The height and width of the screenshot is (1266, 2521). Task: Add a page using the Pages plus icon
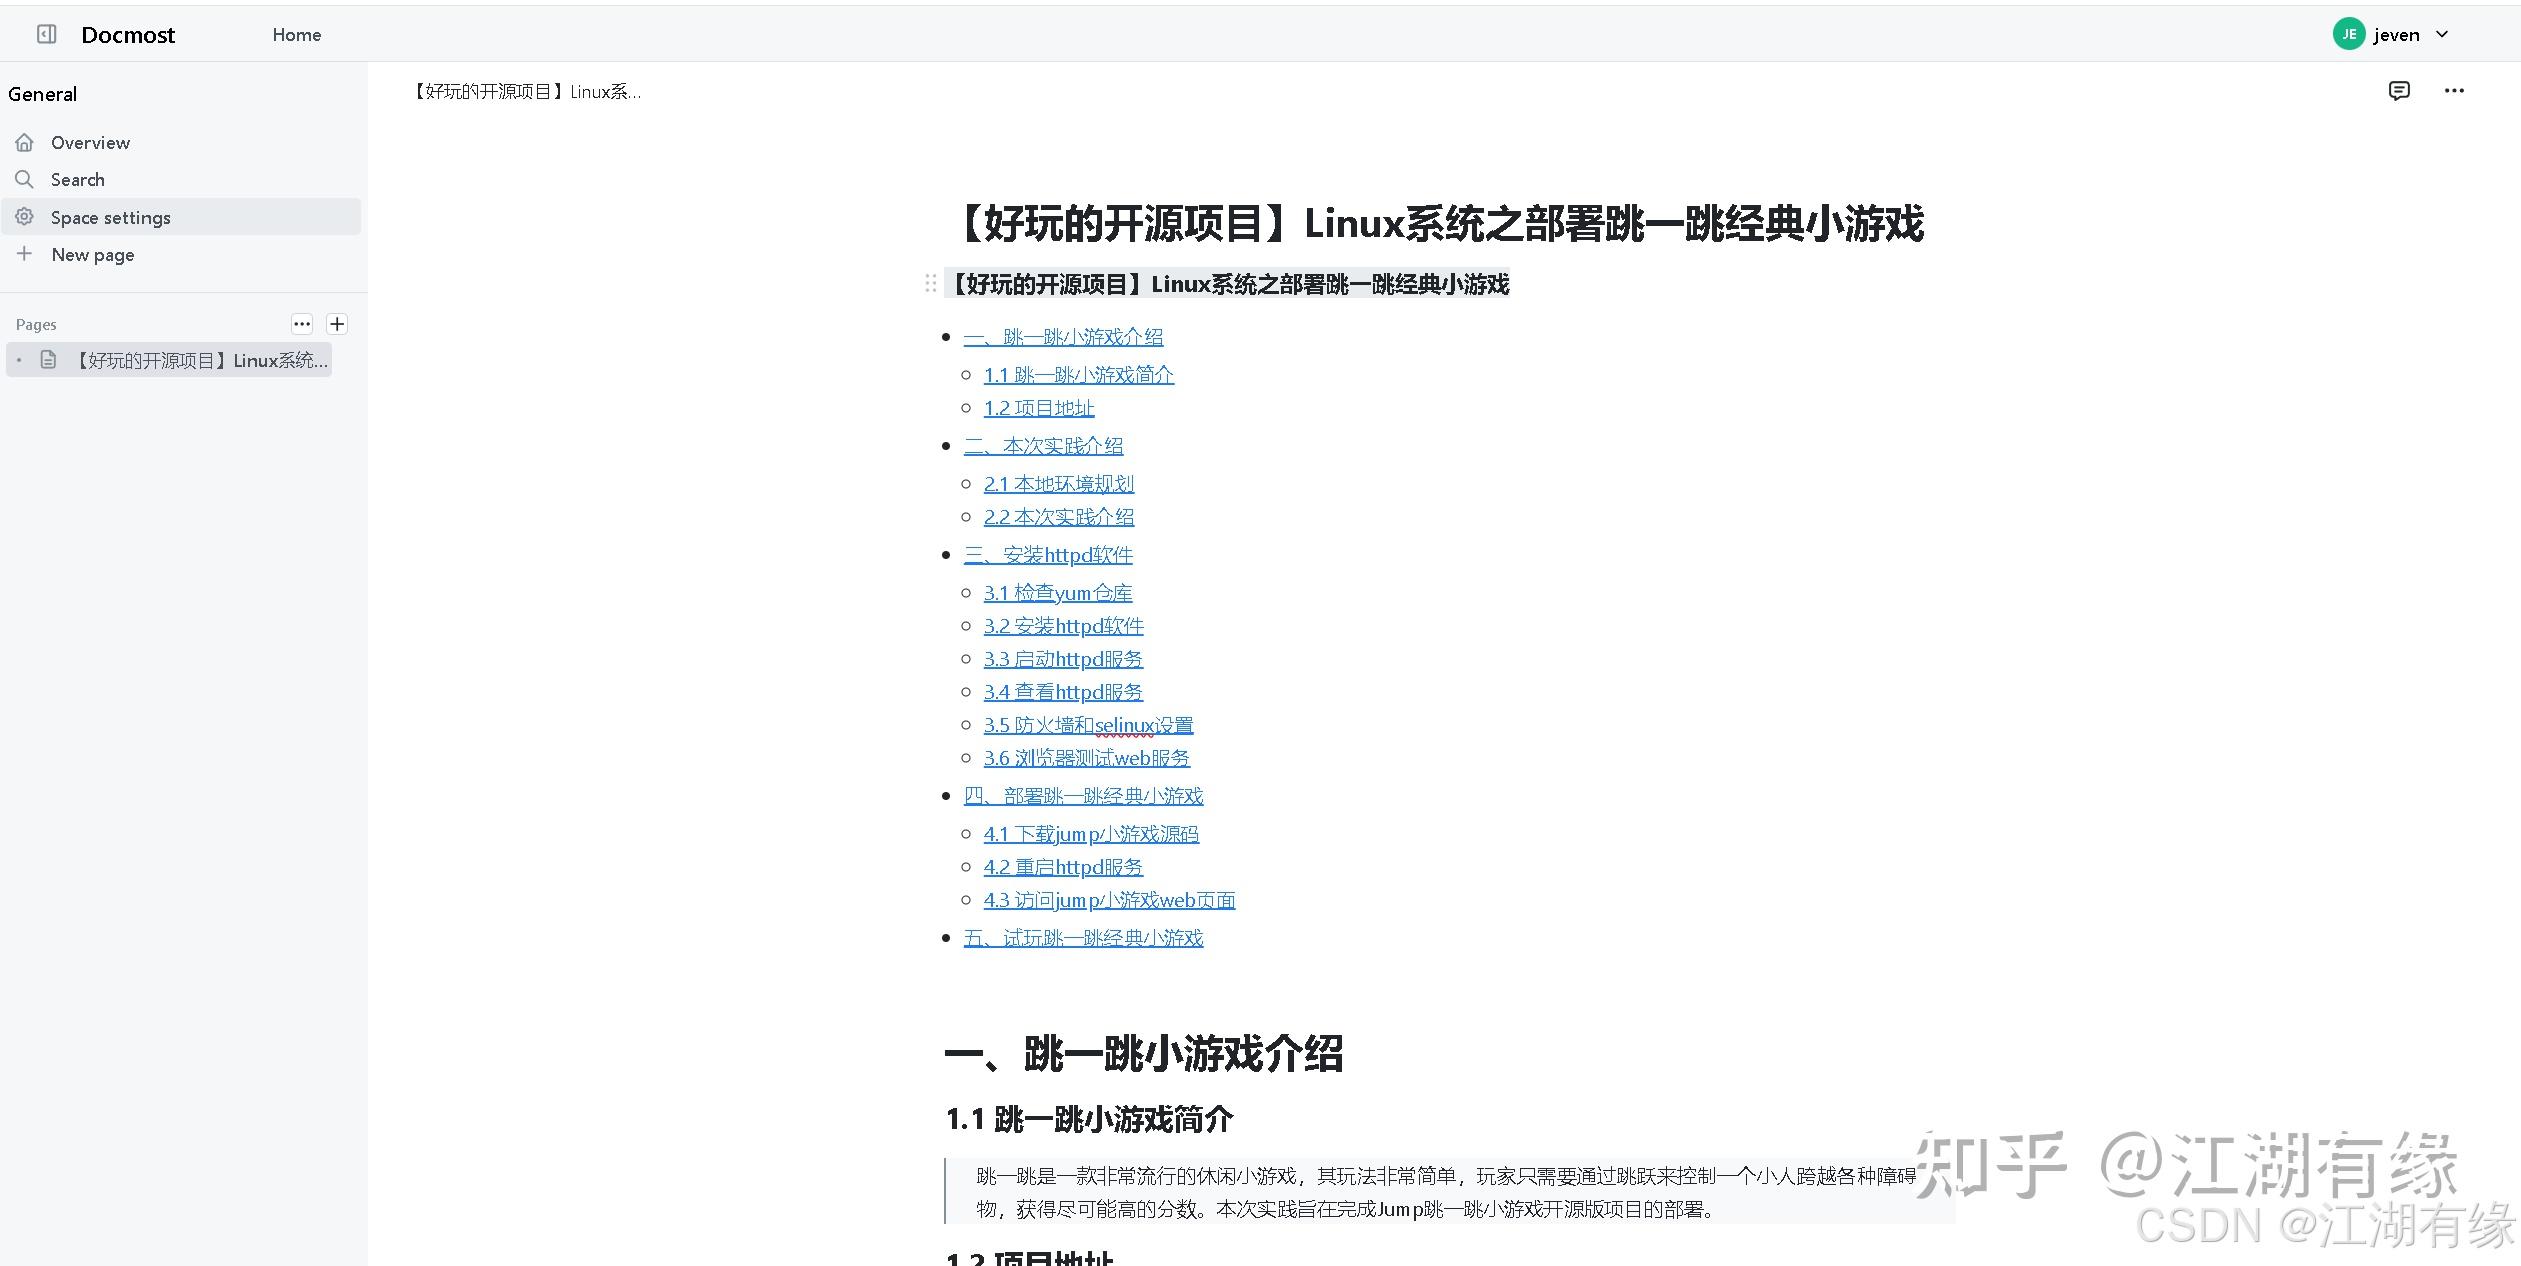tap(337, 323)
